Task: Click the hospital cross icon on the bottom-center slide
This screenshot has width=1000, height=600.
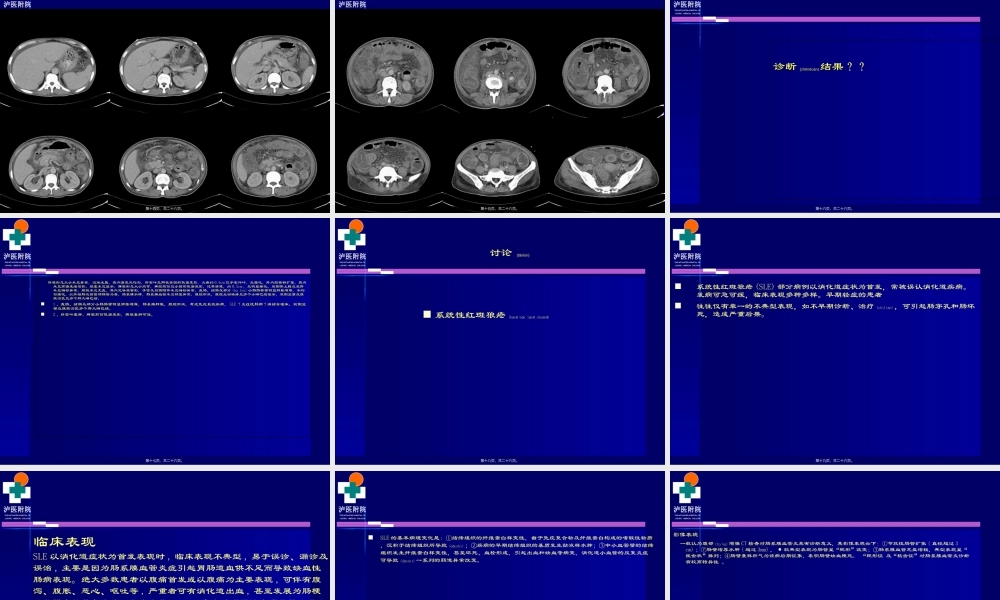Action: (352, 490)
